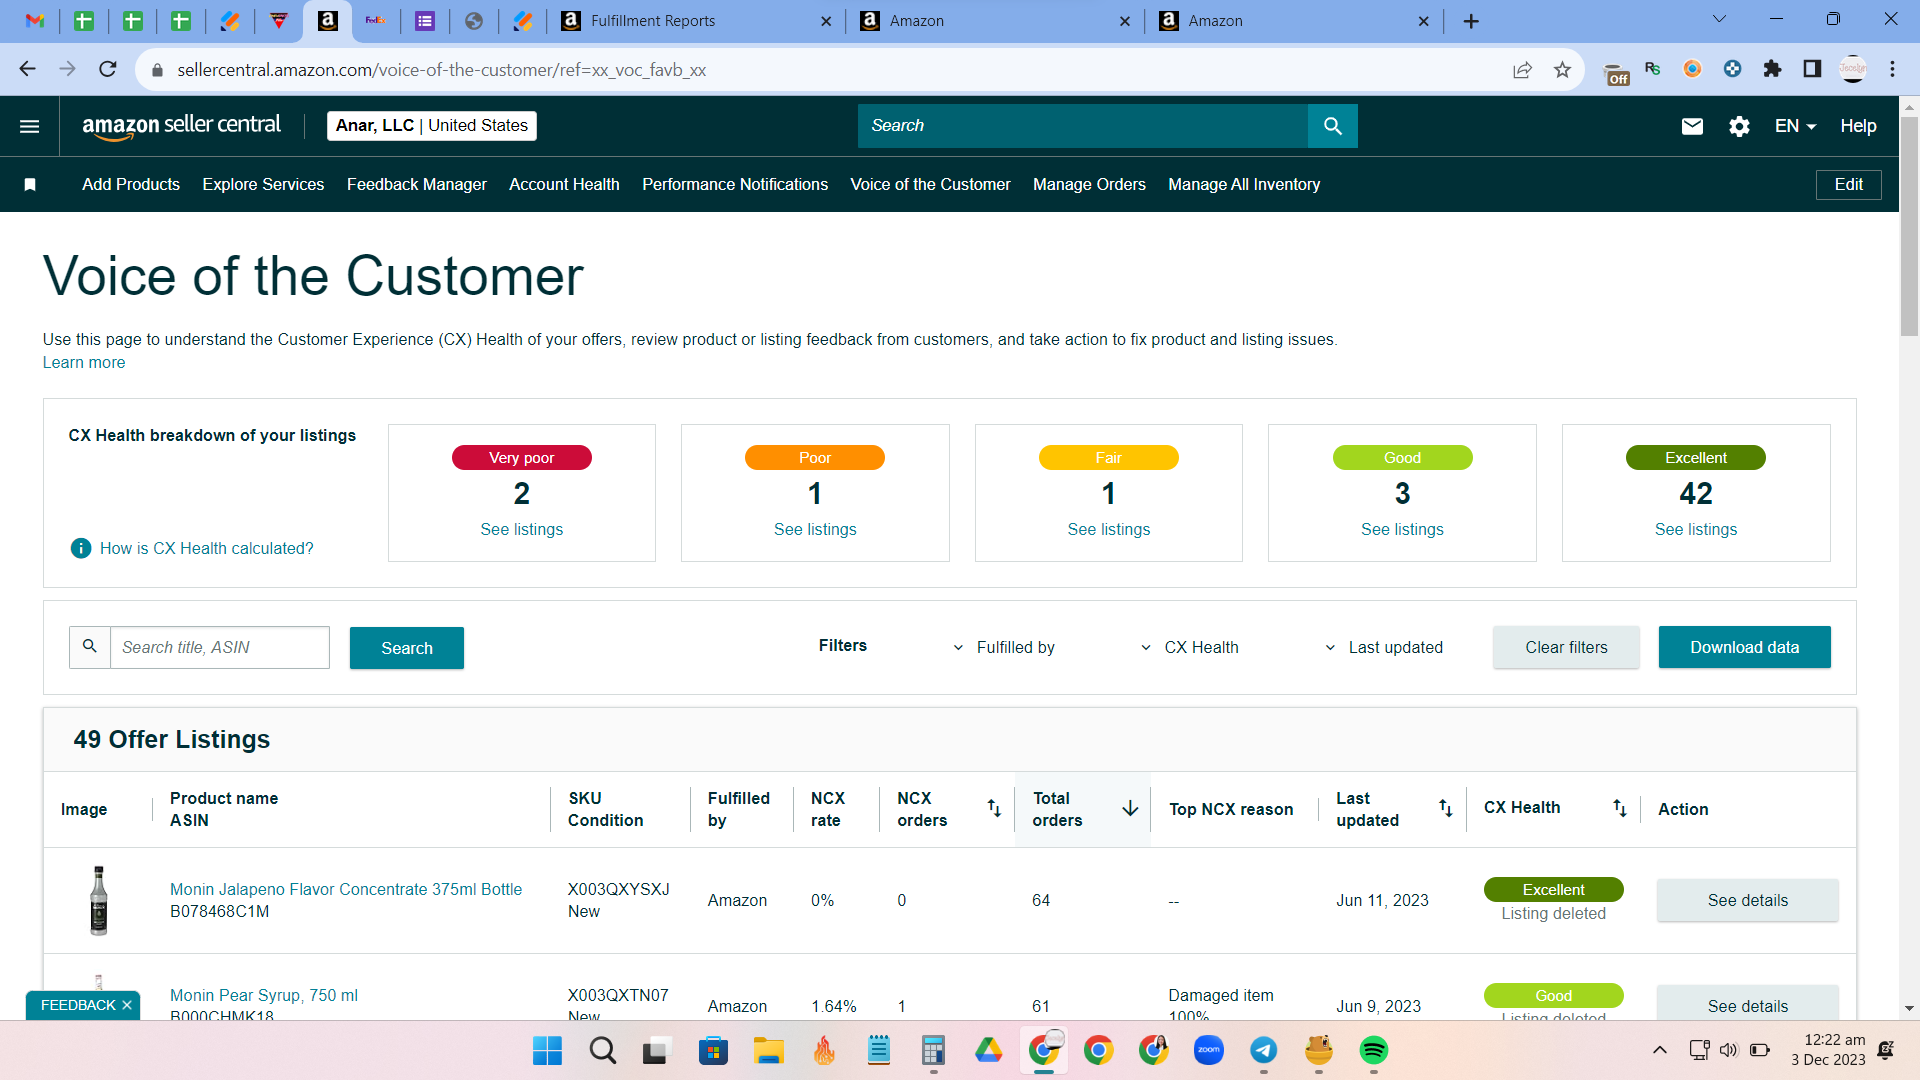Sort by CX Health arrows icon
This screenshot has width=1920, height=1080.
1619,808
